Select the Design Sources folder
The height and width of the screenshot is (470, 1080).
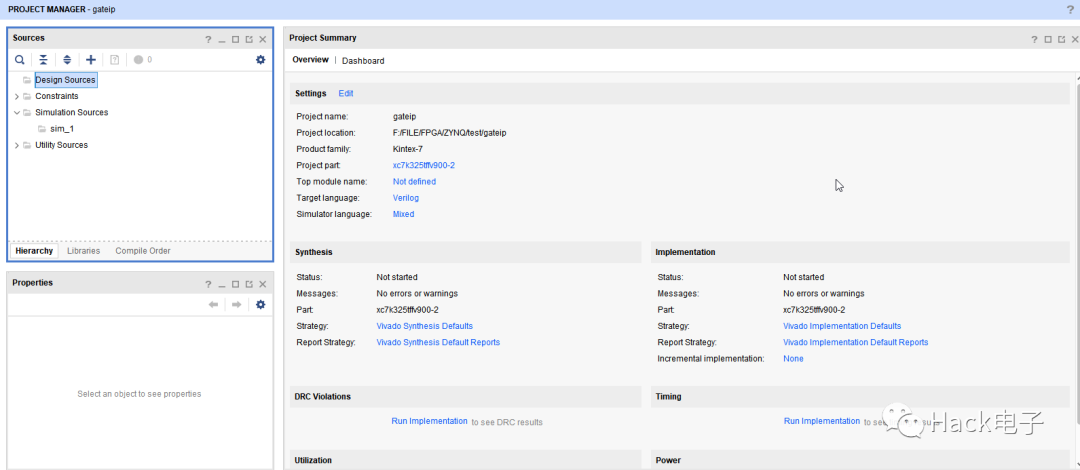pos(65,80)
